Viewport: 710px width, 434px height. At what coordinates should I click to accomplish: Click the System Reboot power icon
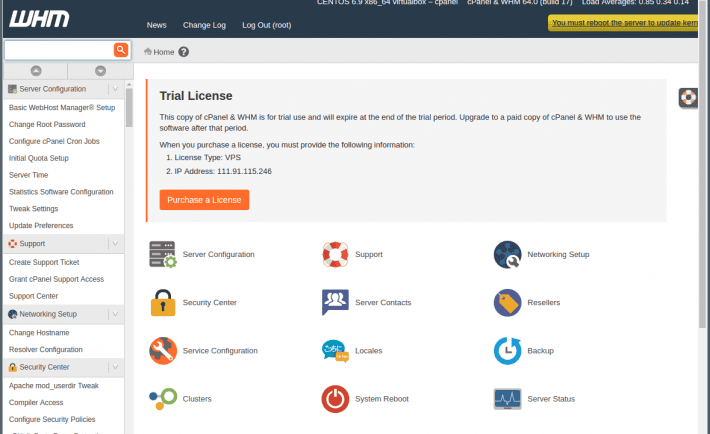[335, 399]
